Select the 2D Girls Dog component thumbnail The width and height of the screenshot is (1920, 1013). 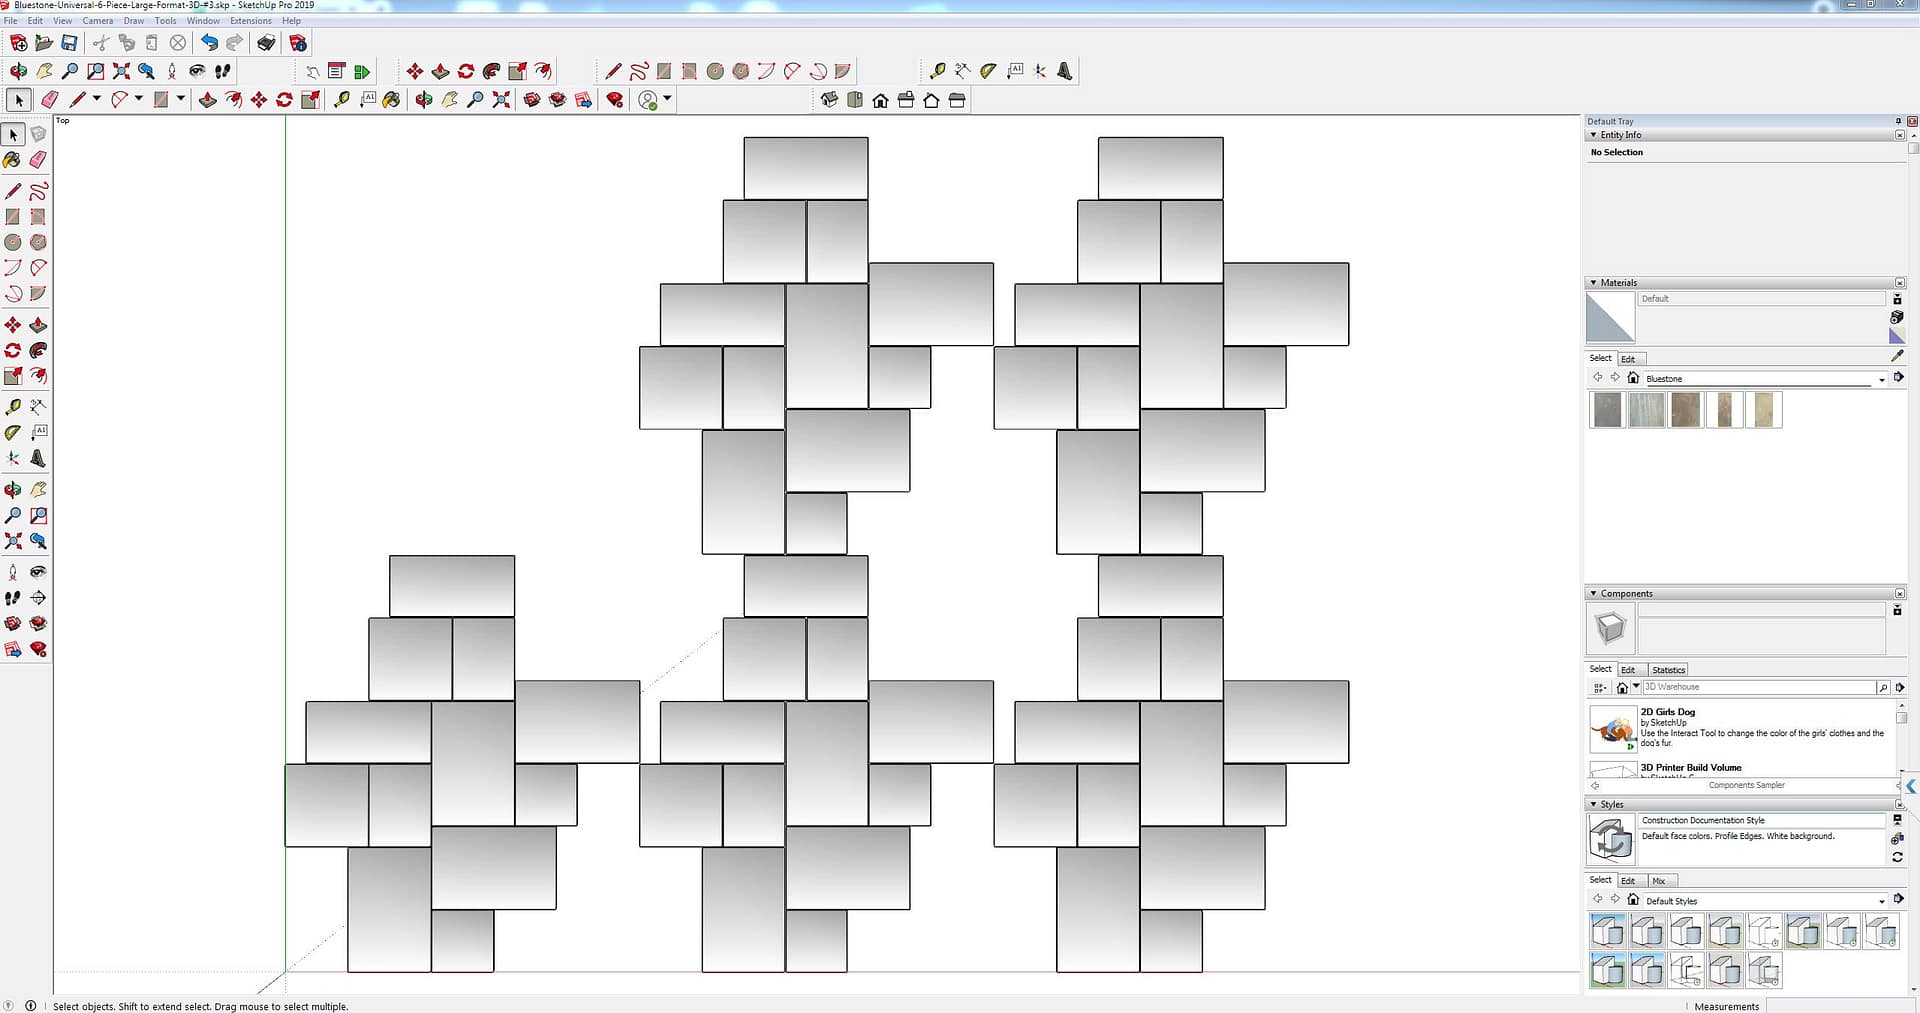(x=1612, y=729)
